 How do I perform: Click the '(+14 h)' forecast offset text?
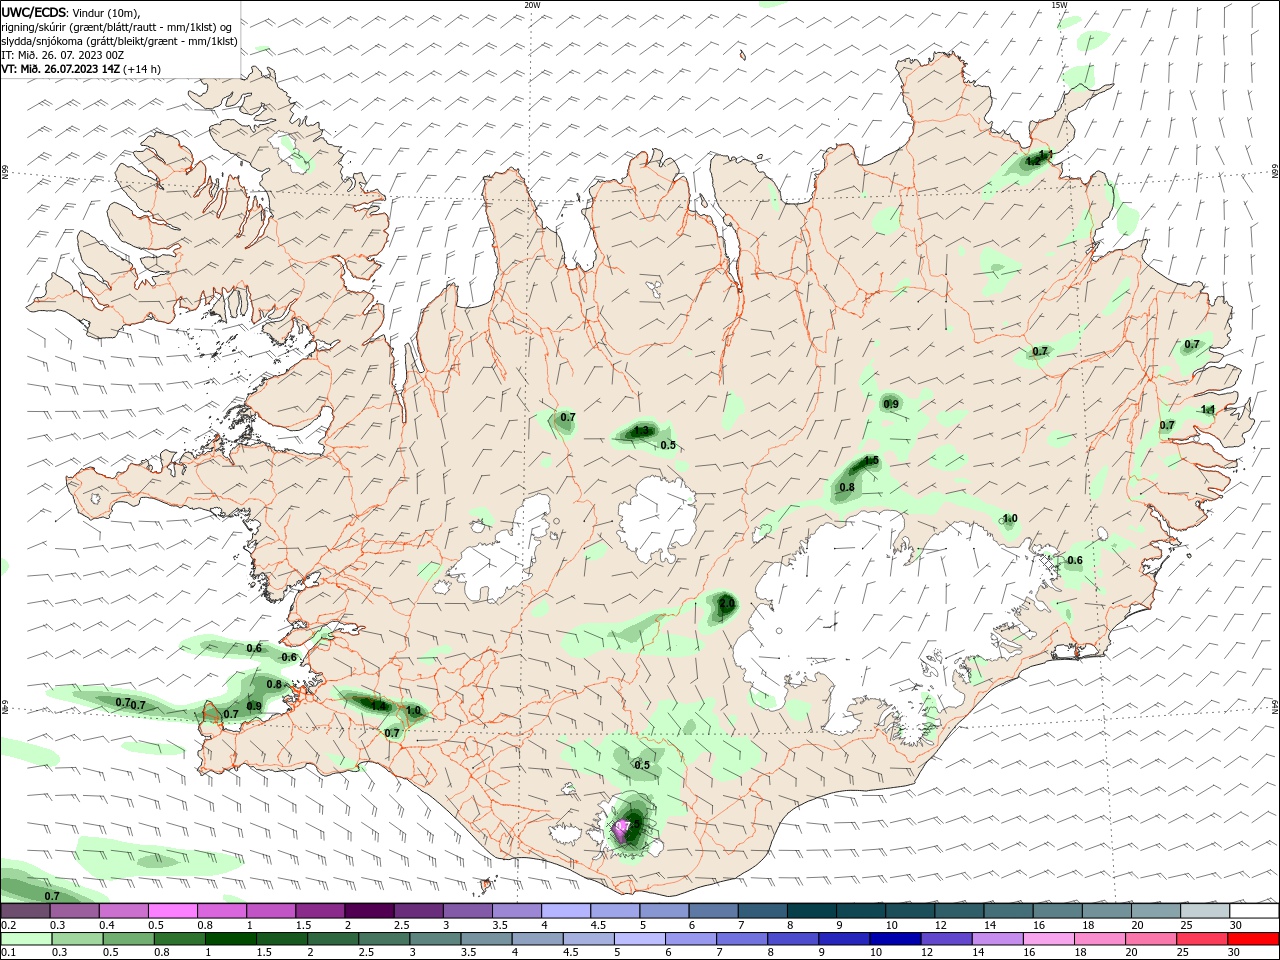pos(143,69)
